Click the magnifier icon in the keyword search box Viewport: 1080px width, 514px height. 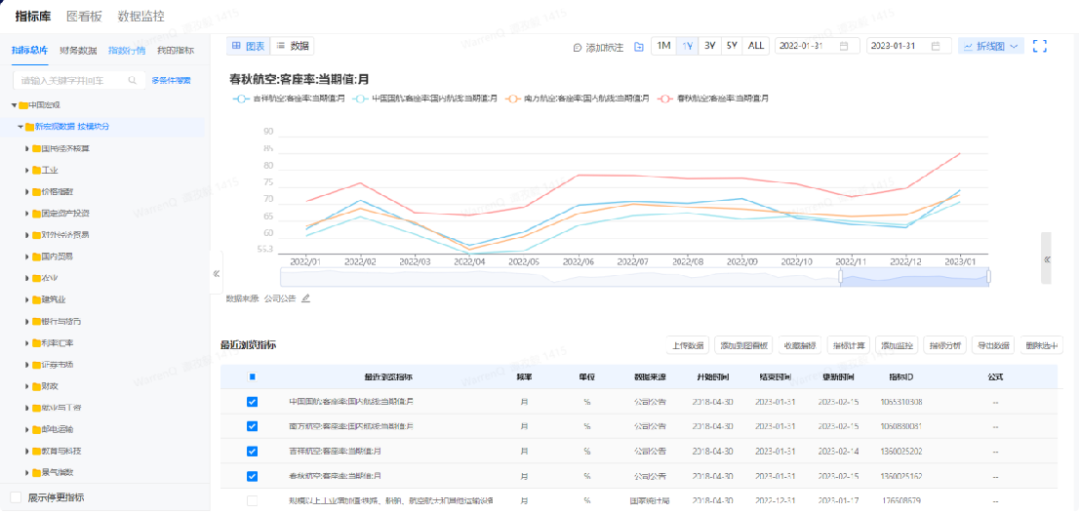click(132, 80)
